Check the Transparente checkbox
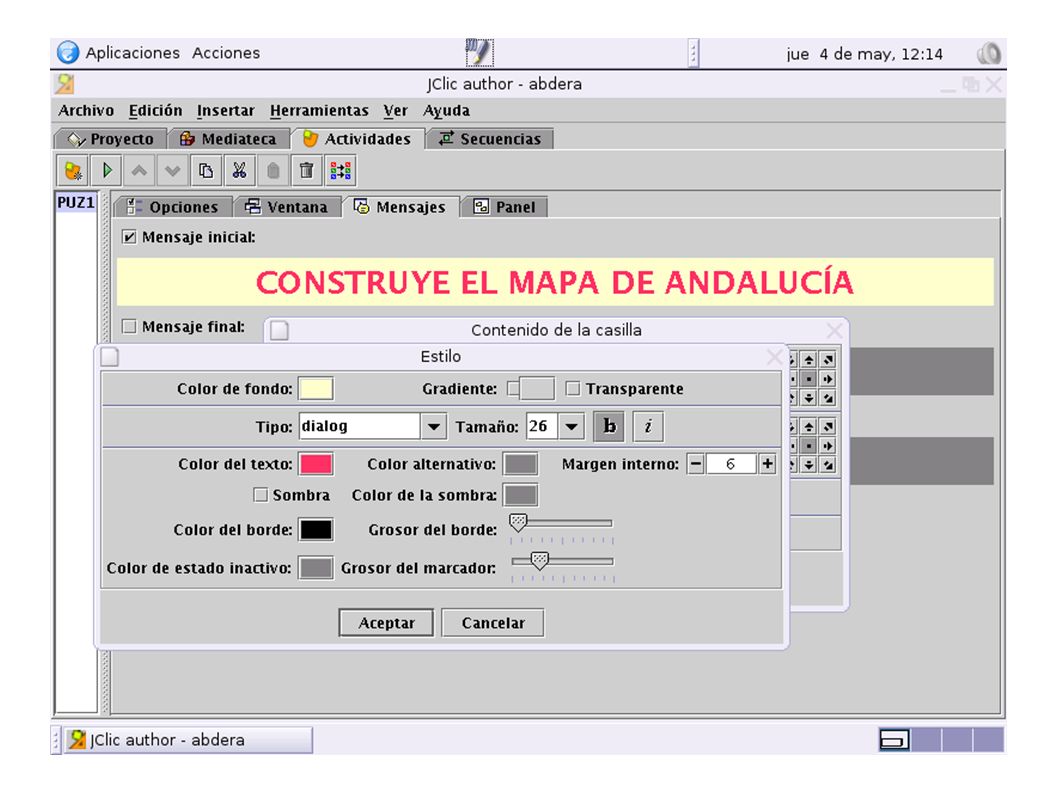The height and width of the screenshot is (793, 1058). [573, 389]
